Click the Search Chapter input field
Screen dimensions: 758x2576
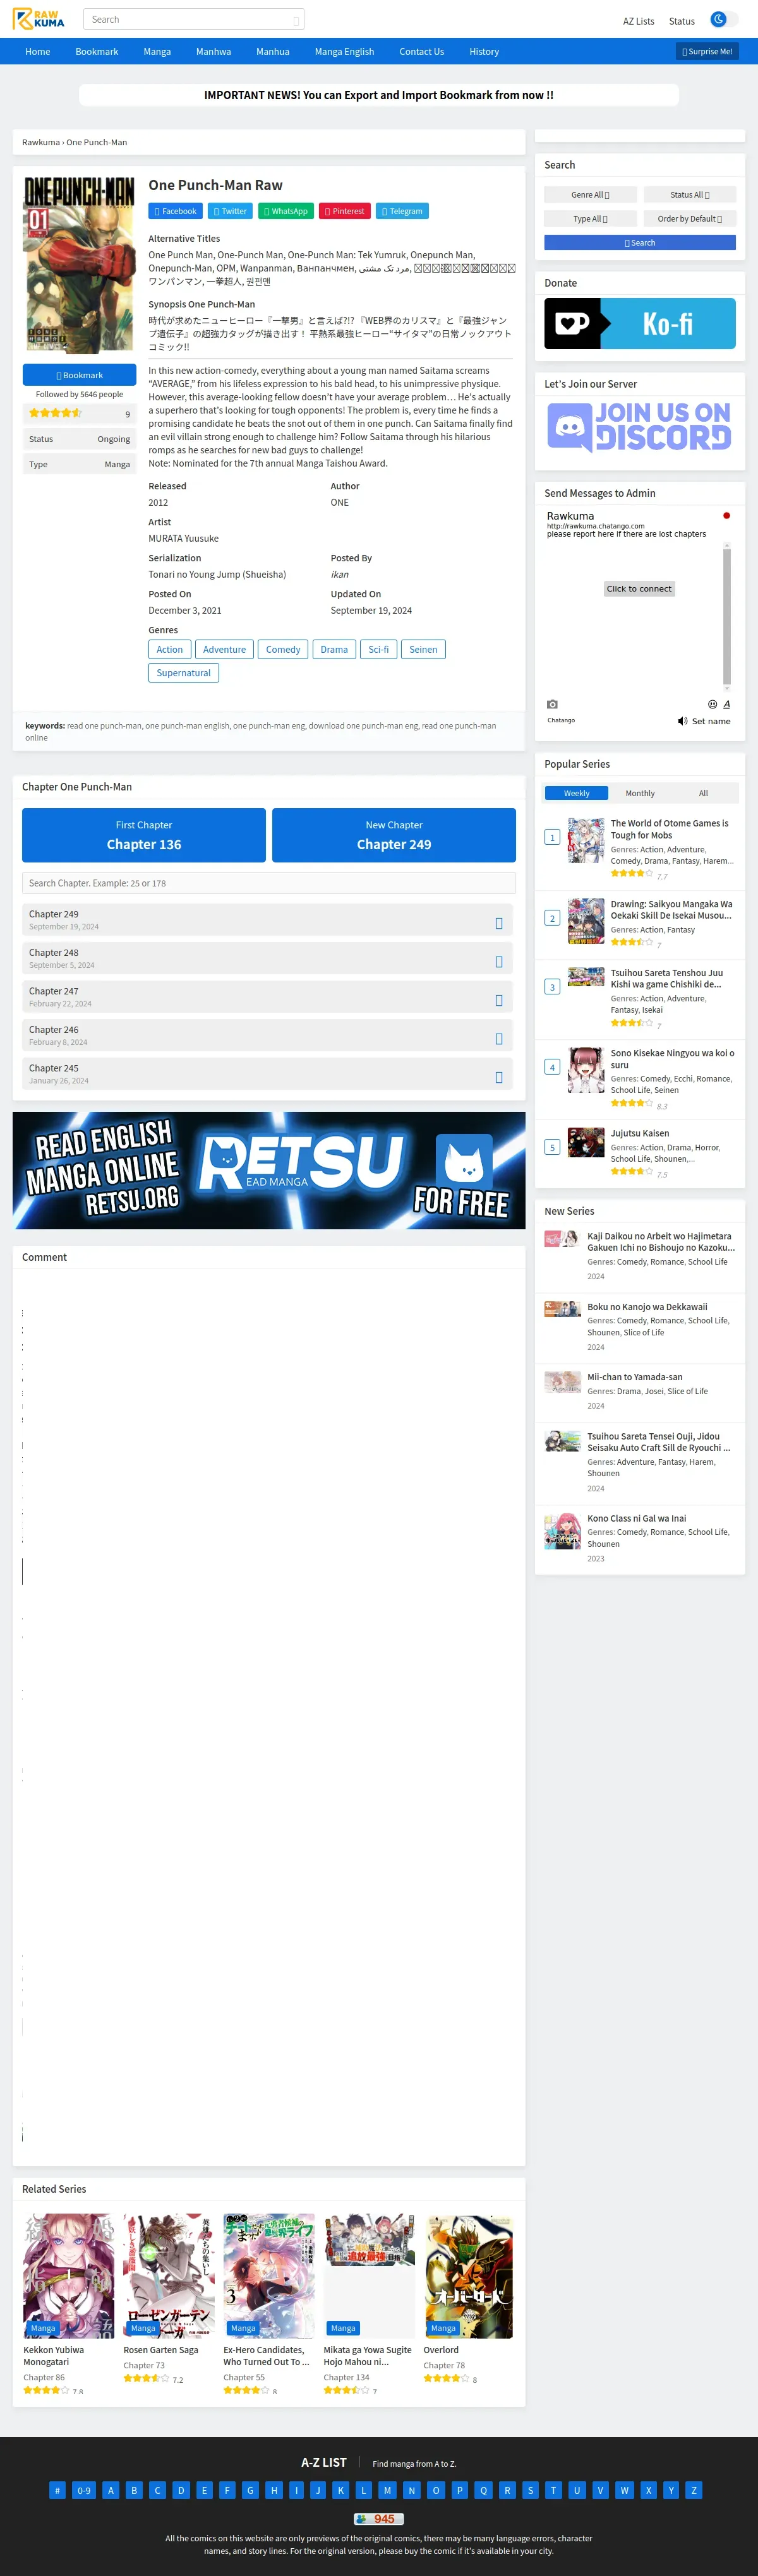[x=269, y=884]
